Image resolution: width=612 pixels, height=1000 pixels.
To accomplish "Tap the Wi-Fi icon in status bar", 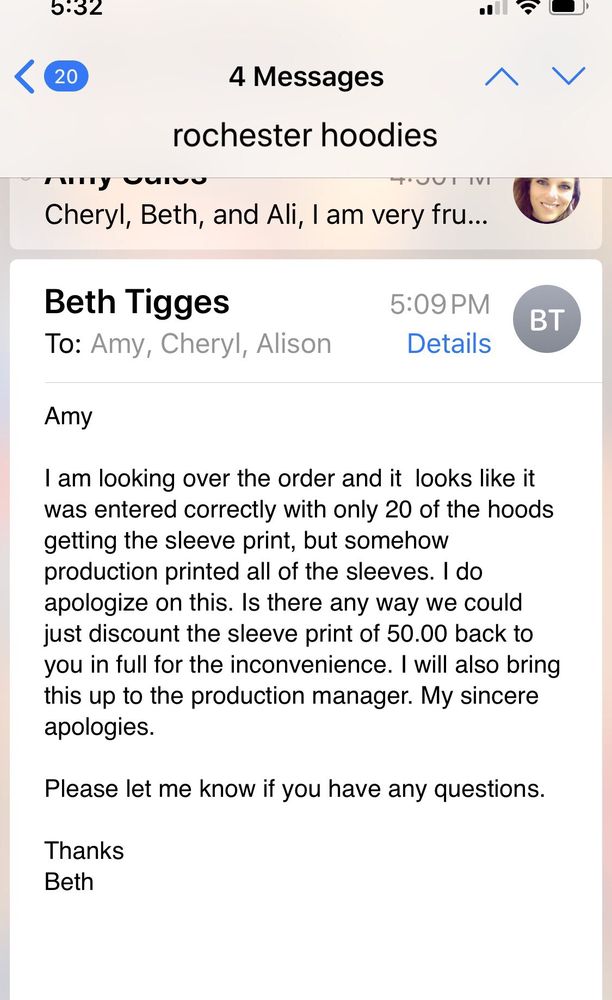I will click(x=527, y=8).
